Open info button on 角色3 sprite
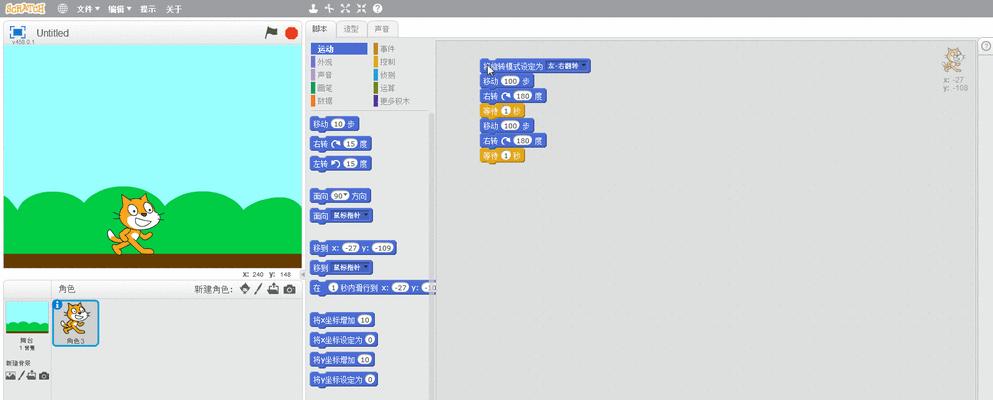This screenshot has height=400, width=993. [x=58, y=304]
